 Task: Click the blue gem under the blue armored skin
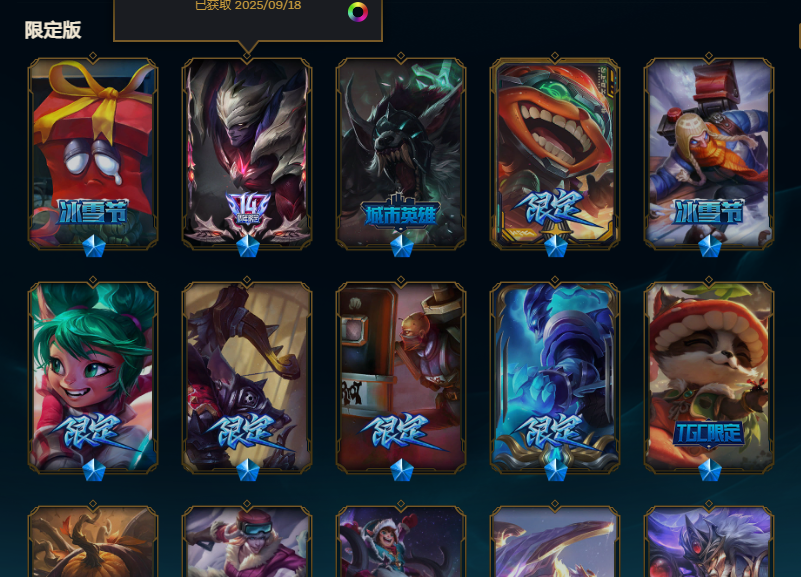(556, 470)
